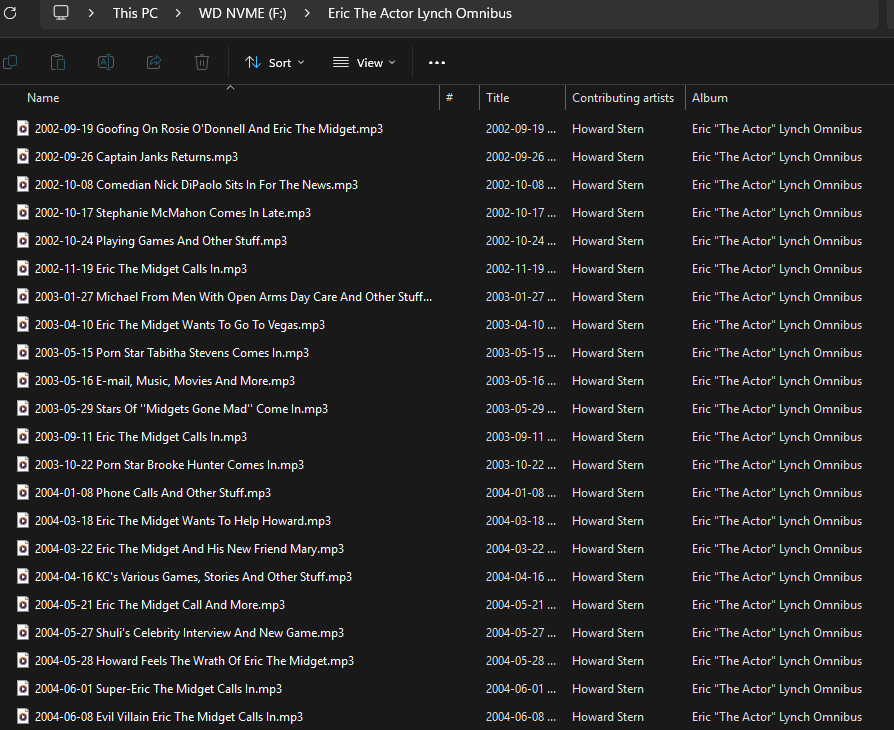Select 2004-05-21 Eric The Midget Call And More.mp3
894x730 pixels.
coord(160,605)
